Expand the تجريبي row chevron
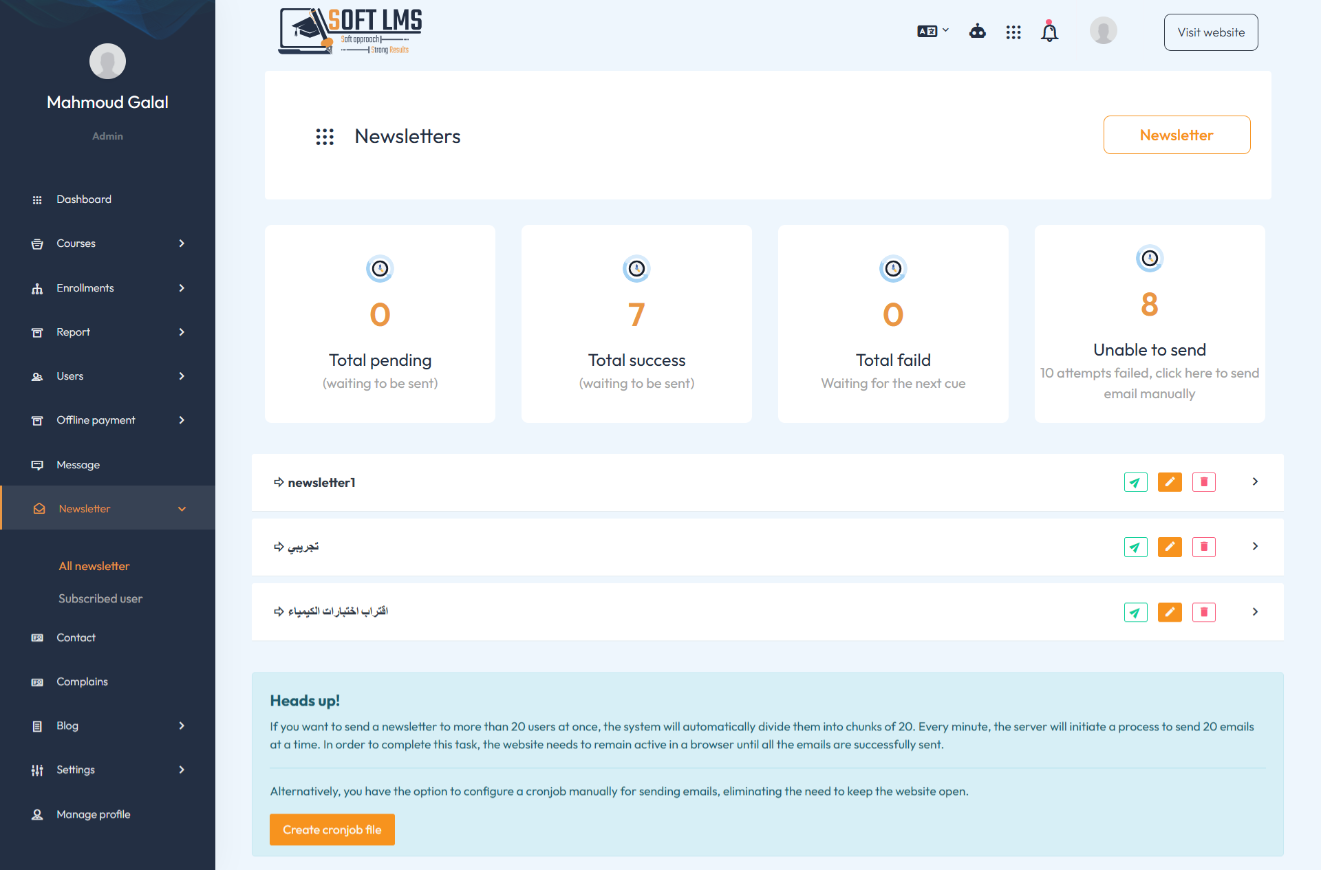 (1255, 547)
